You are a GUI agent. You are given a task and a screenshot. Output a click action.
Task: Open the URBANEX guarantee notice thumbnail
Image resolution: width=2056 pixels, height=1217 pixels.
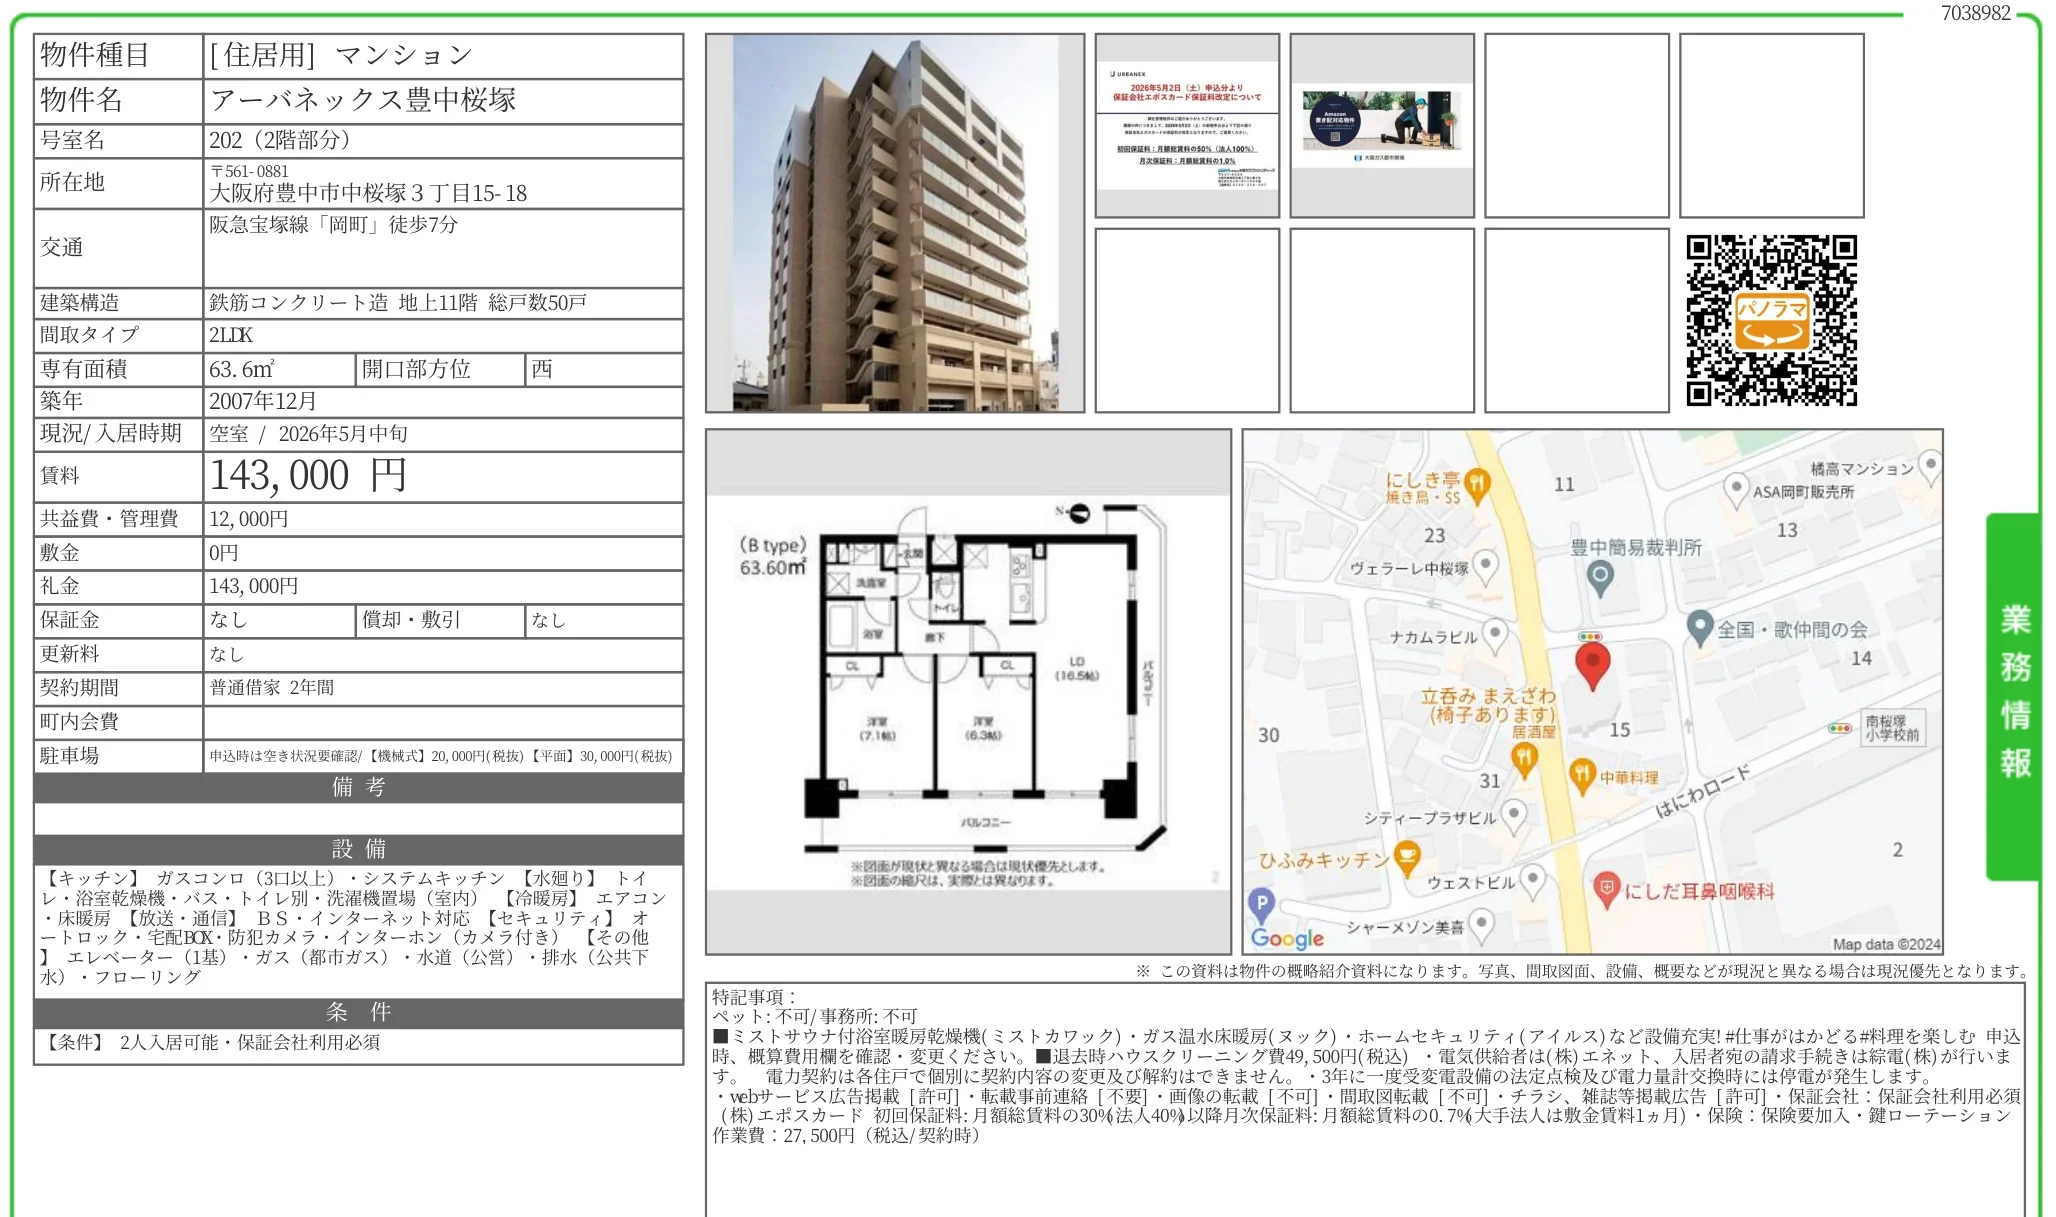(1187, 126)
